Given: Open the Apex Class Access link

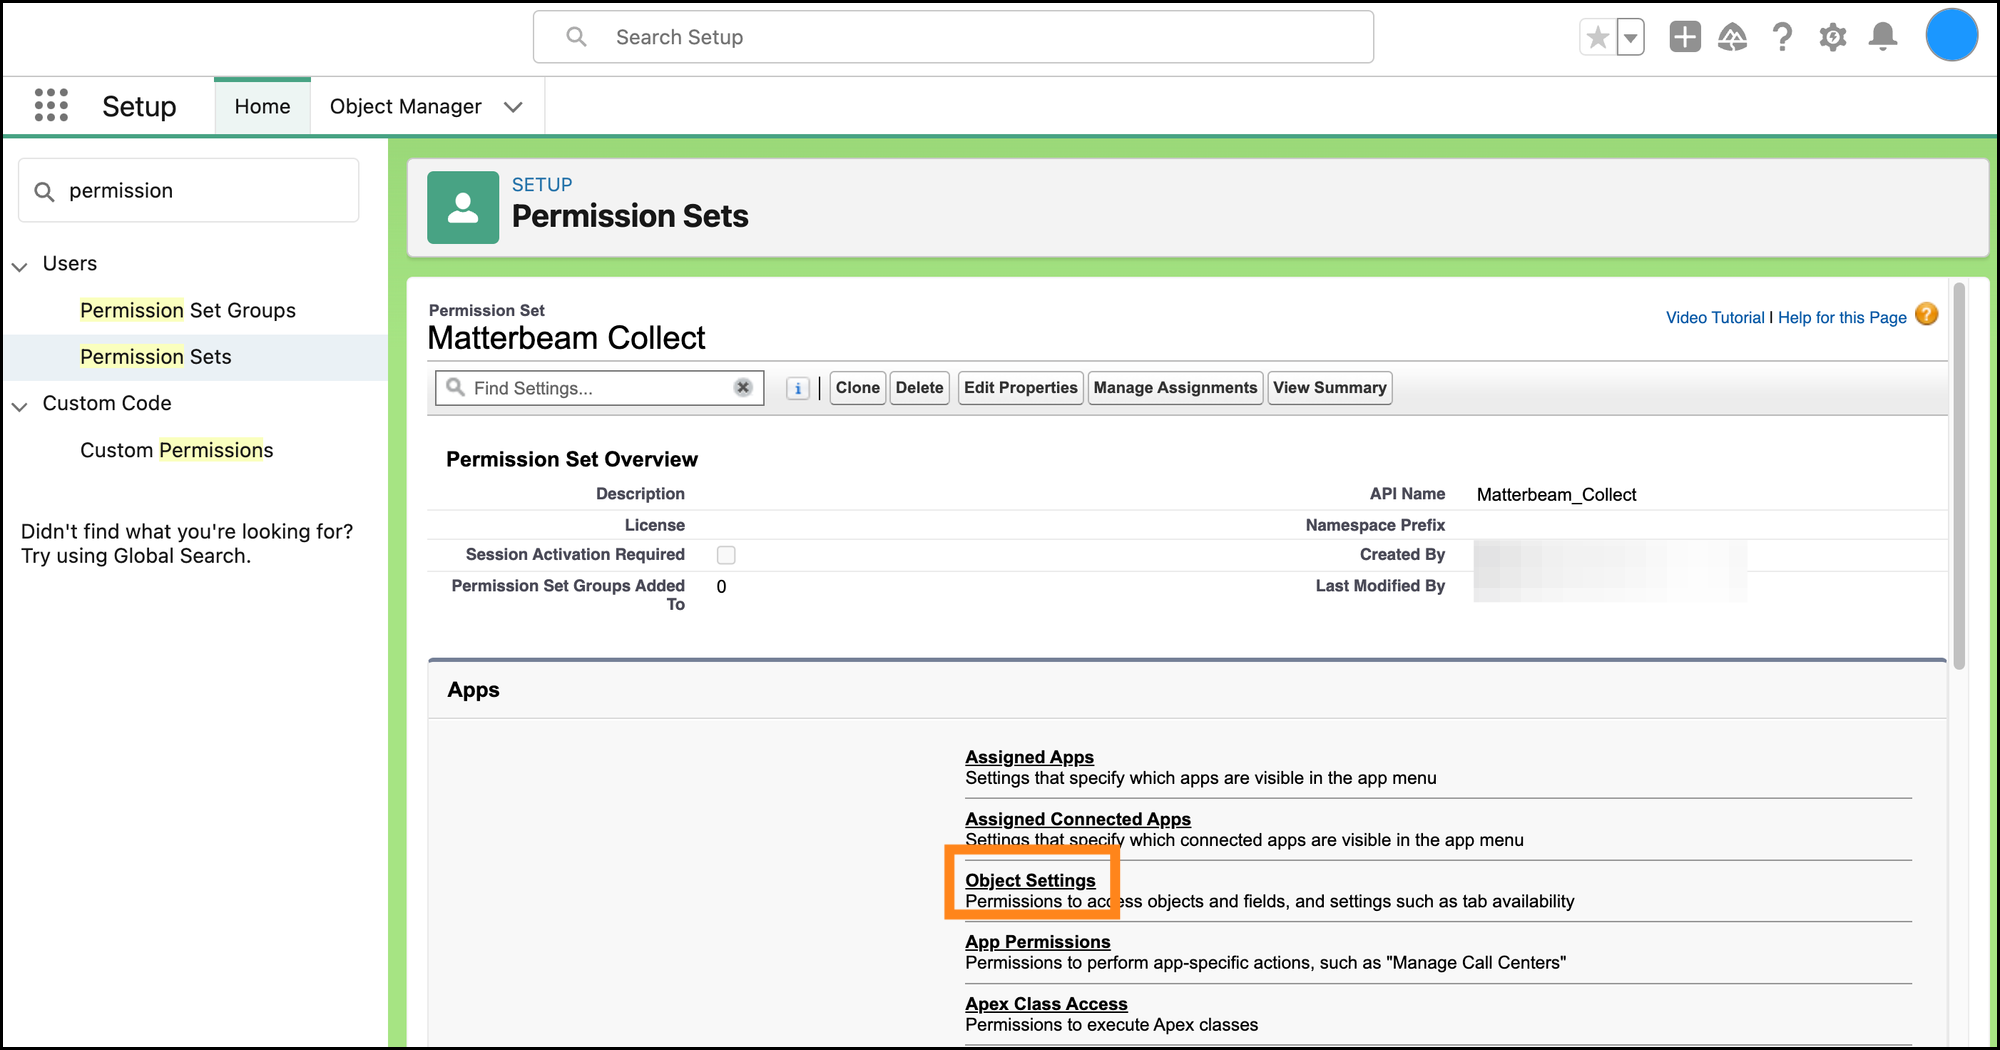Looking at the screenshot, I should pyautogui.click(x=1046, y=1004).
